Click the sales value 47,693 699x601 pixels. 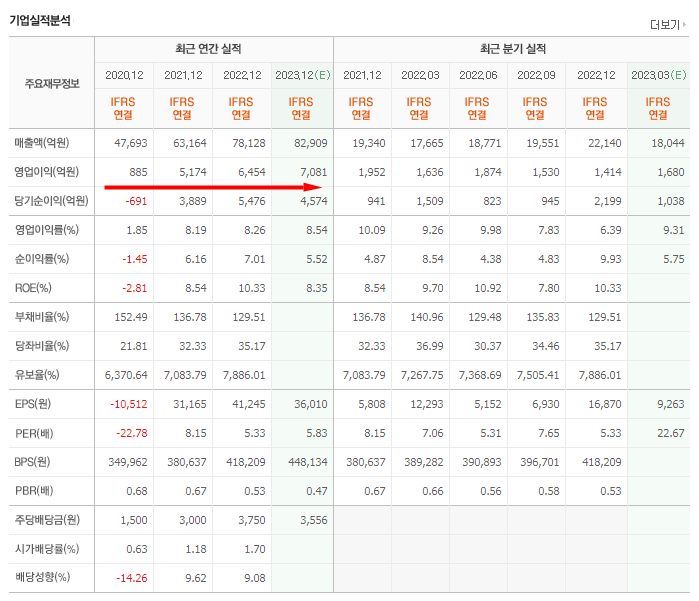point(131,143)
